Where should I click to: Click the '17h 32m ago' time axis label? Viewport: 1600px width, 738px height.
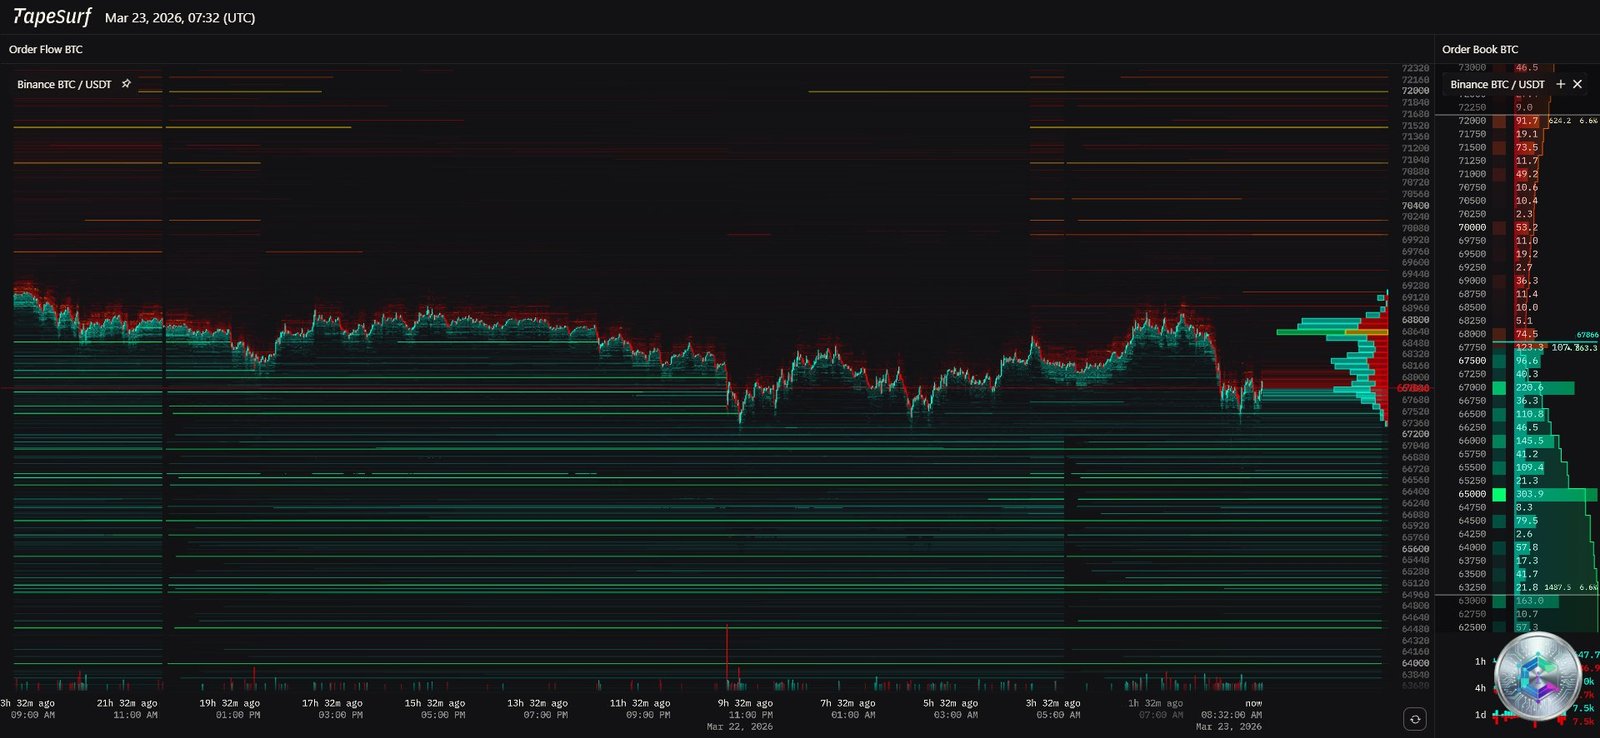[x=332, y=703]
